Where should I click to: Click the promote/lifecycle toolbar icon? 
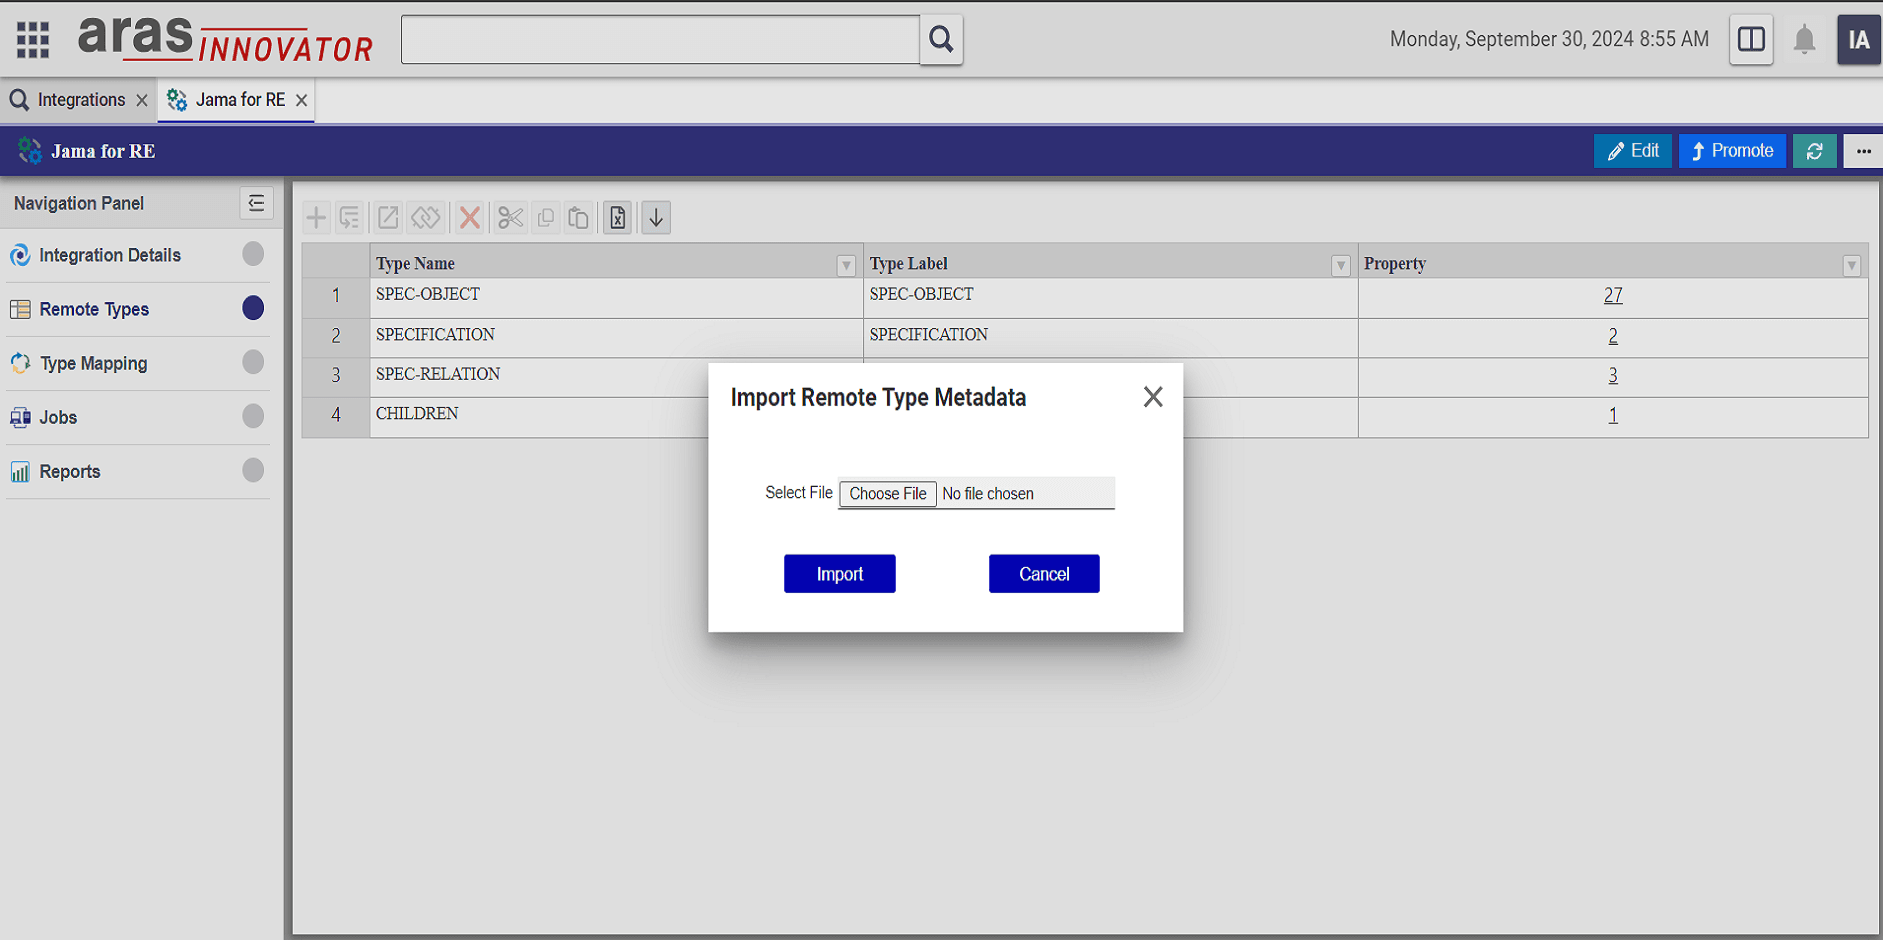click(x=426, y=217)
